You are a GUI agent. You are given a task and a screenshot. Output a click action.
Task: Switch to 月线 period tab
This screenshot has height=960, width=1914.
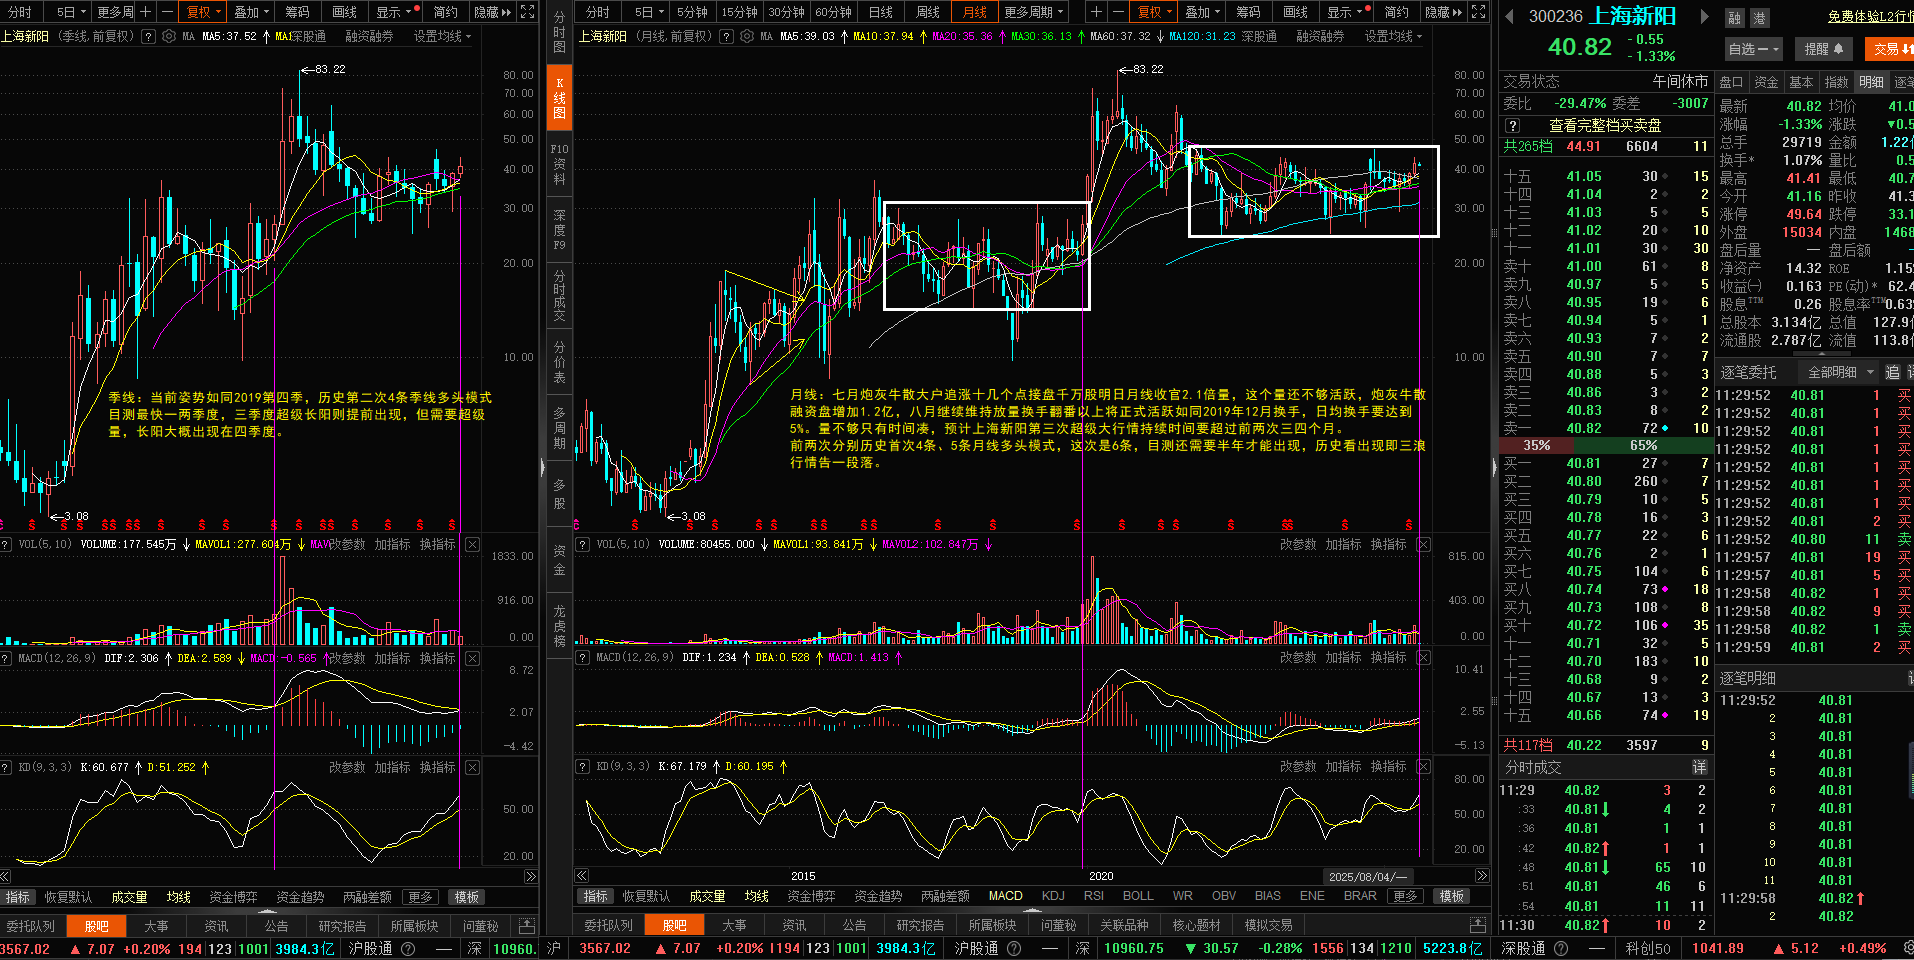[974, 12]
